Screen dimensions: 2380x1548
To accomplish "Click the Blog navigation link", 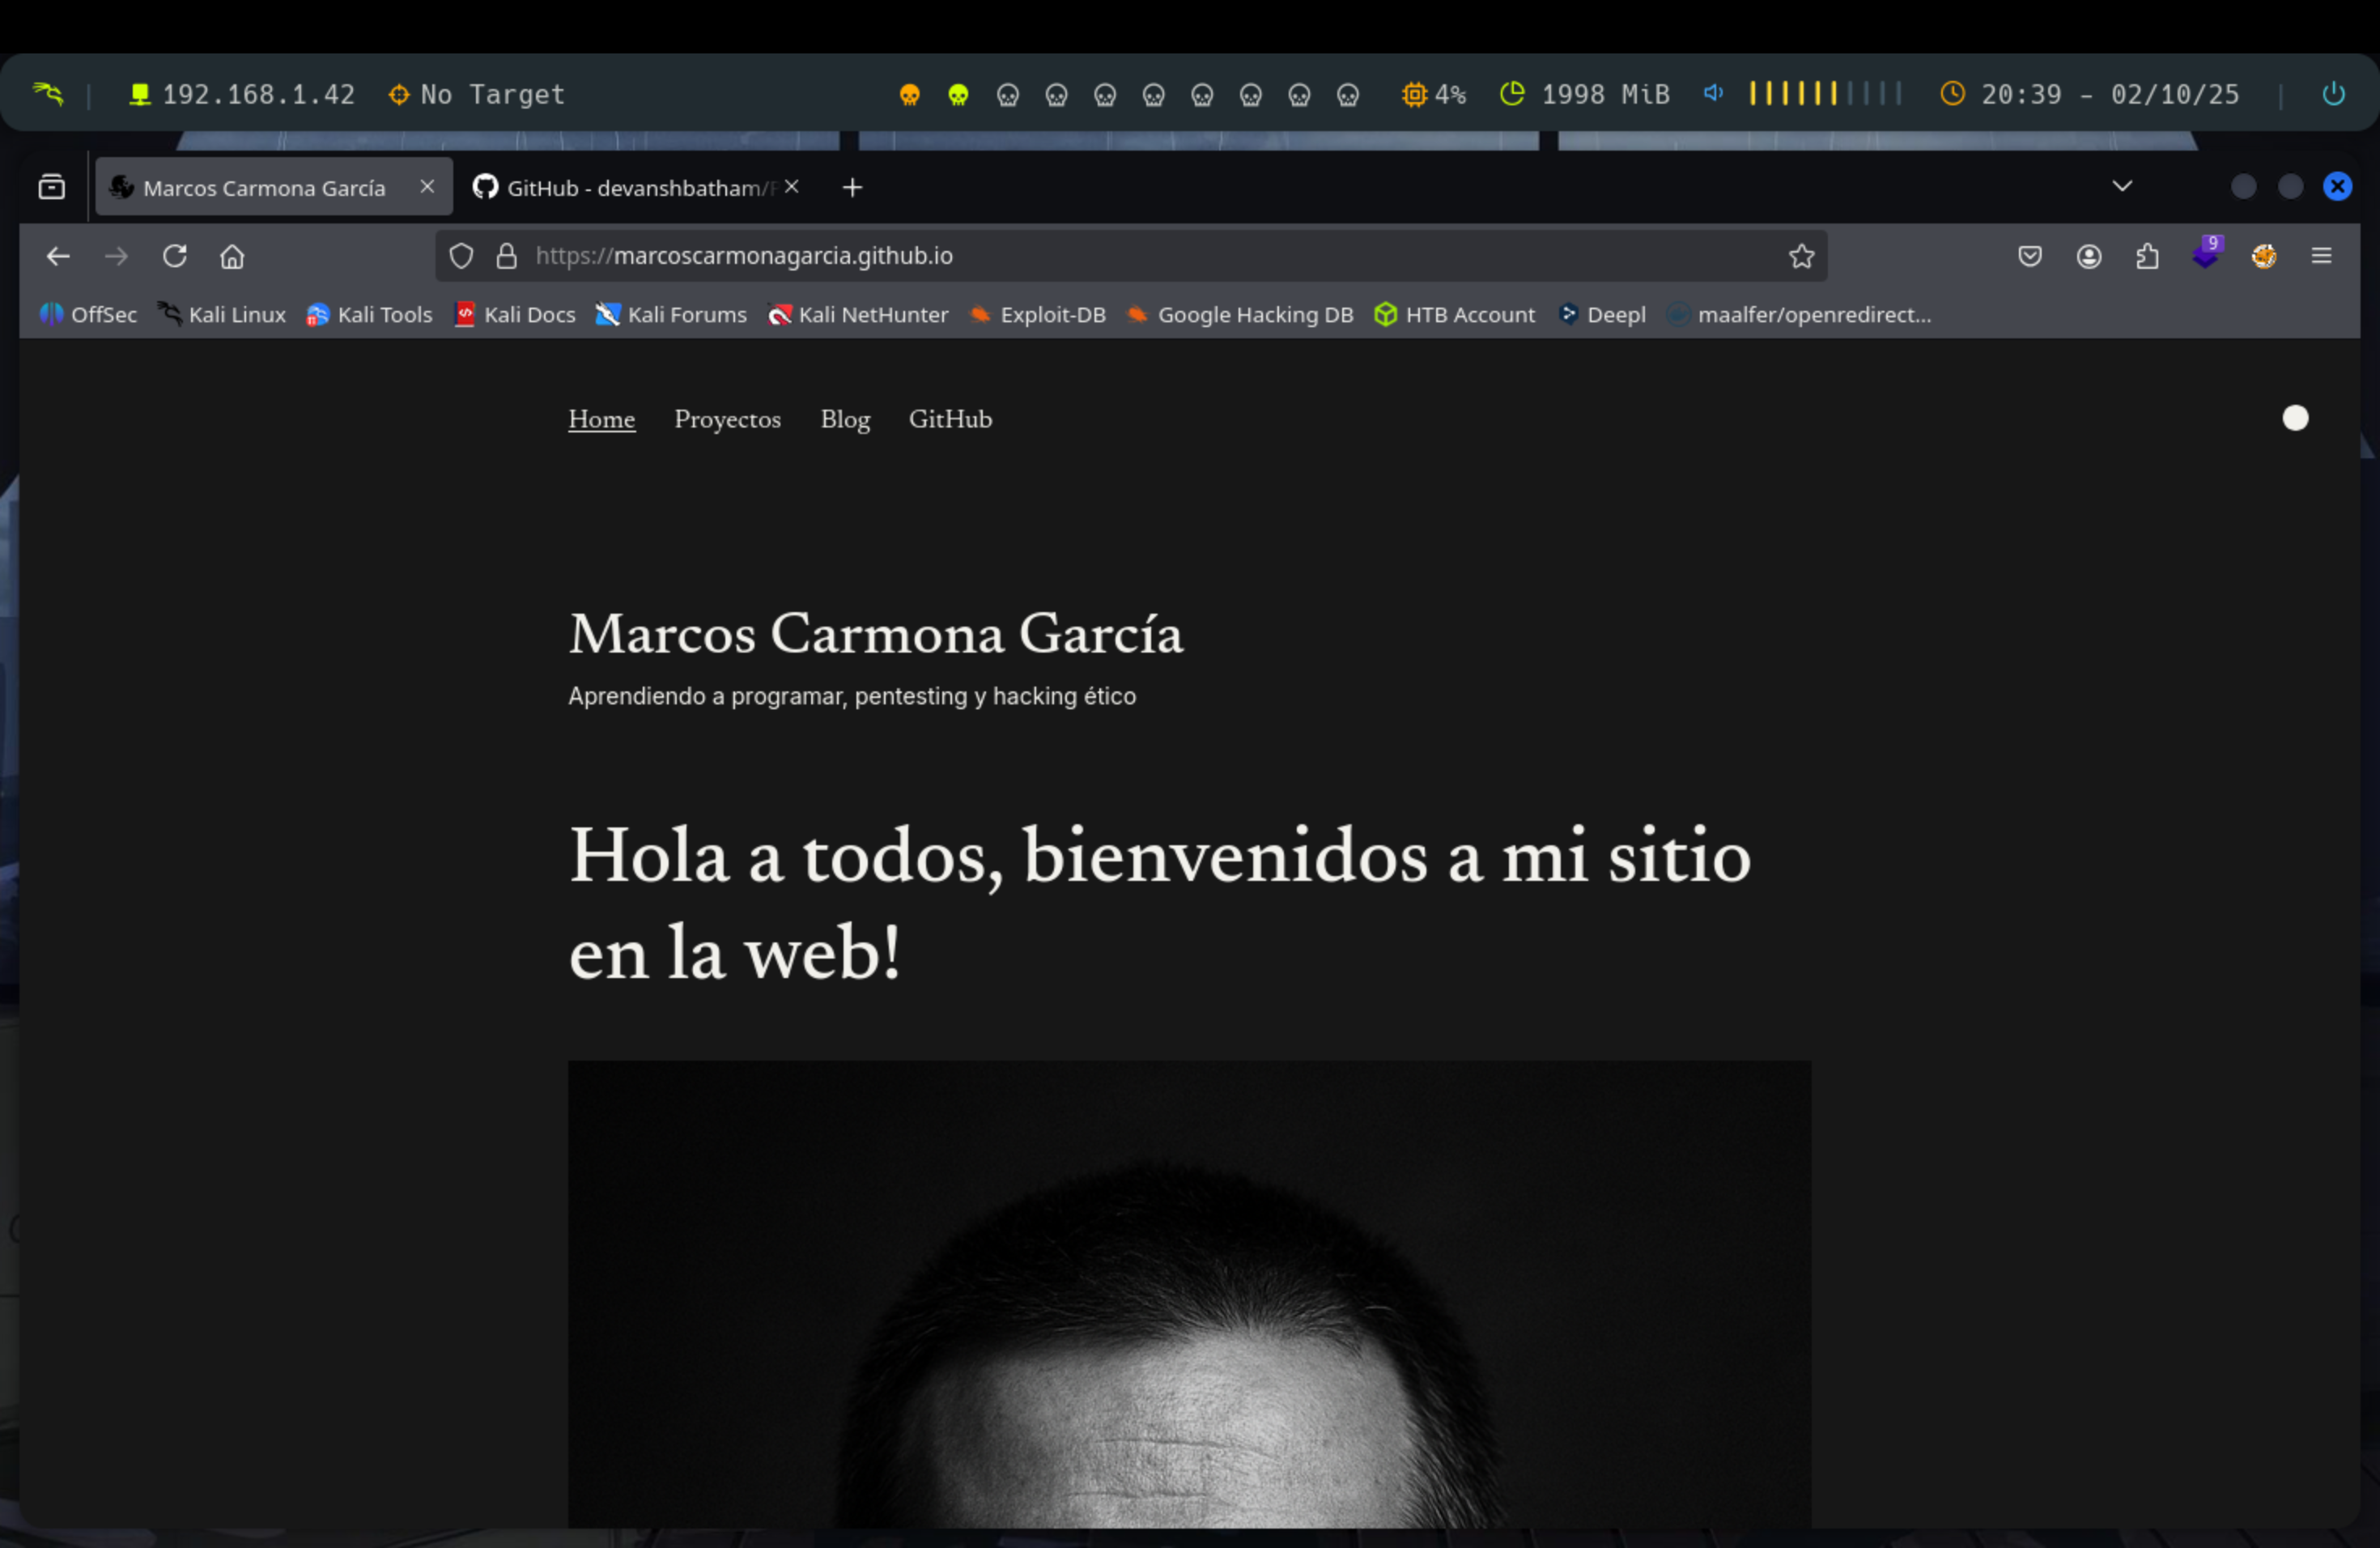I will click(845, 419).
